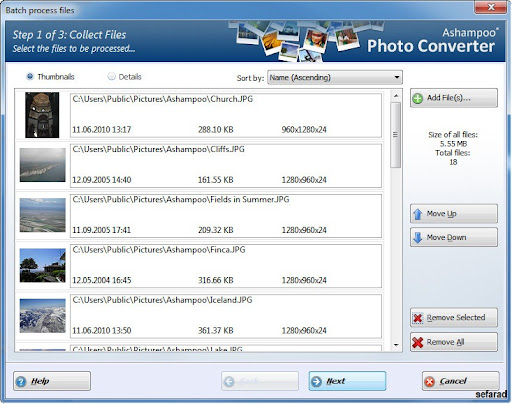This screenshot has width=512, height=404.
Task: Open the Sort by dropdown
Action: pos(335,78)
